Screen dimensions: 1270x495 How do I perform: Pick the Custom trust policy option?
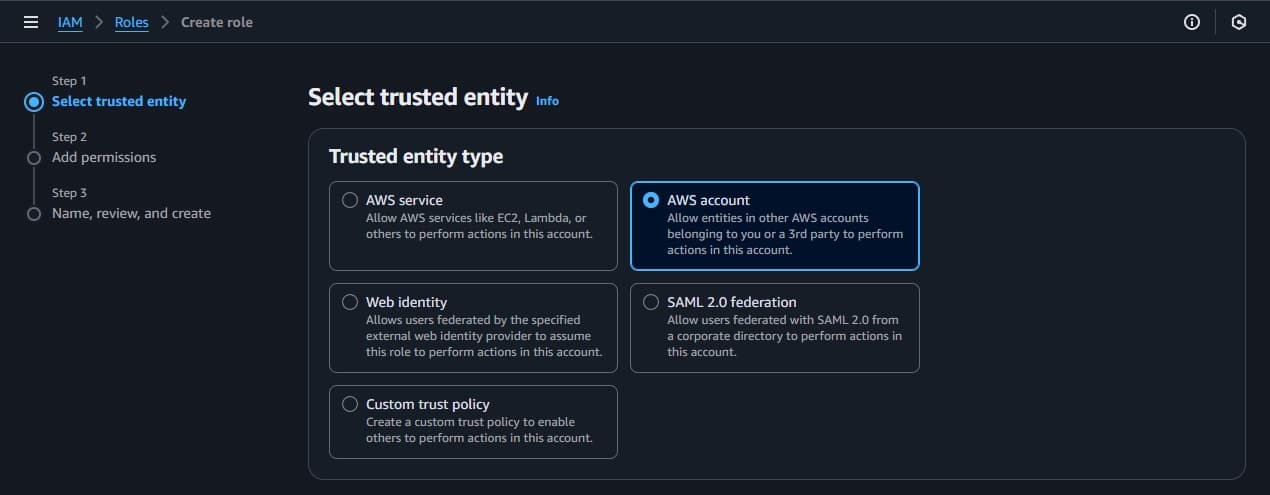click(x=350, y=404)
